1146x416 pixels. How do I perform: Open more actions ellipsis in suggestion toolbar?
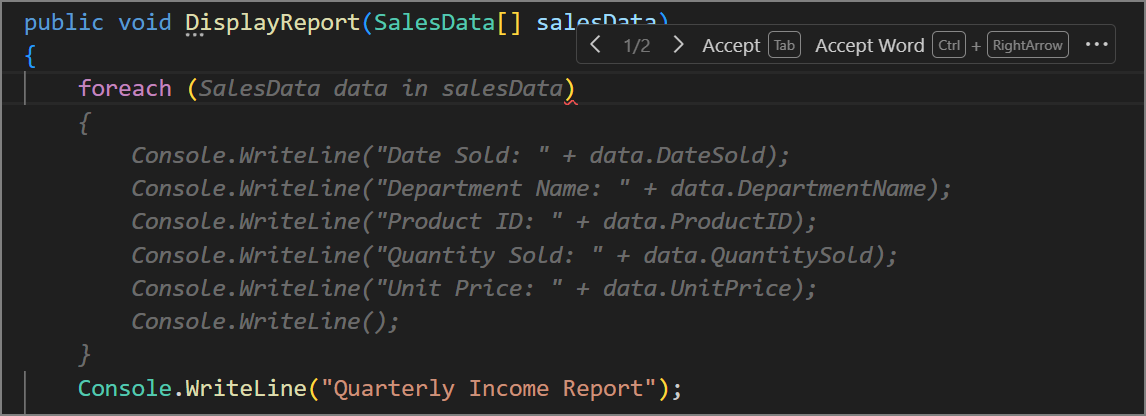pos(1096,45)
